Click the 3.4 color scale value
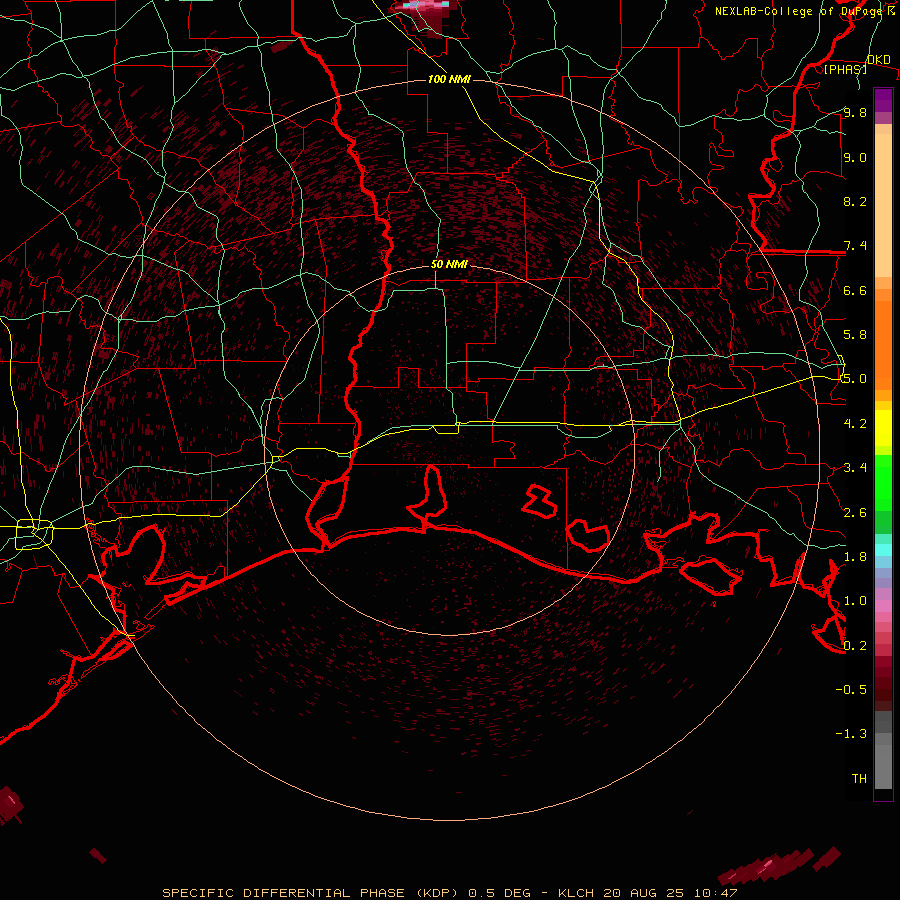 pyautogui.click(x=855, y=468)
